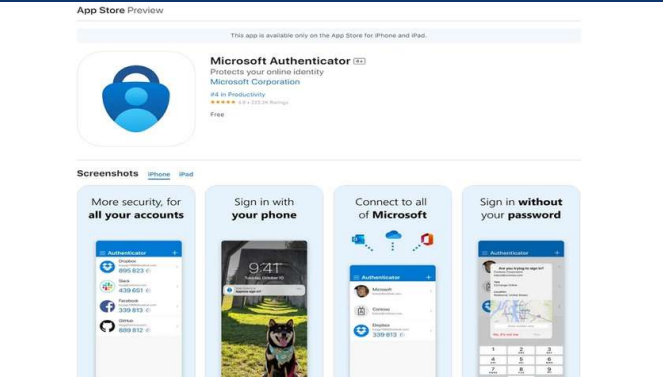Open the 'Connect to all of Microsoft' screenshot
This screenshot has height=377, width=663.
[x=392, y=281]
